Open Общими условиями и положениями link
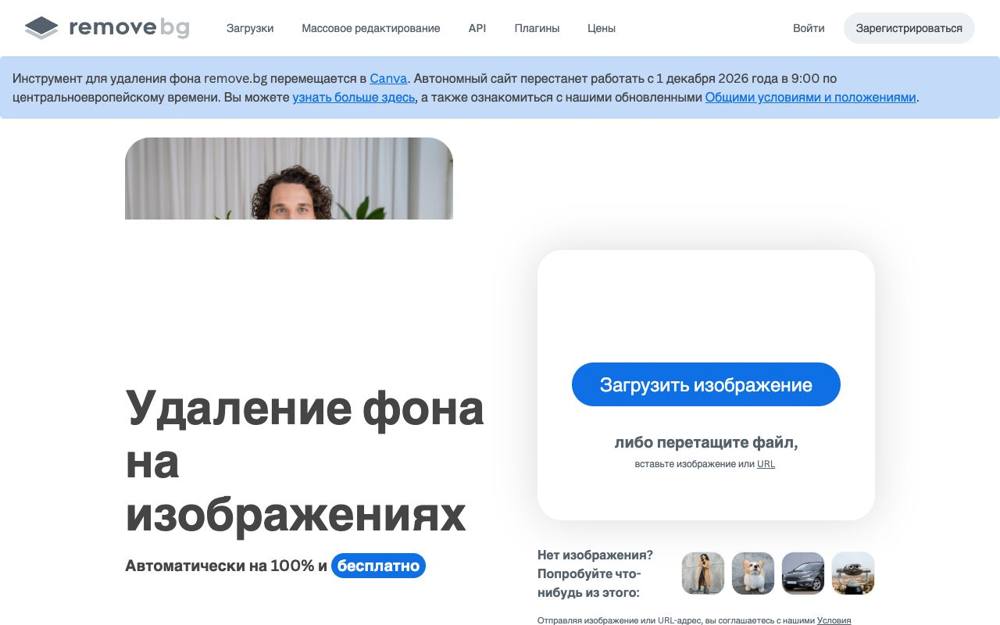1000x625 pixels. point(810,98)
